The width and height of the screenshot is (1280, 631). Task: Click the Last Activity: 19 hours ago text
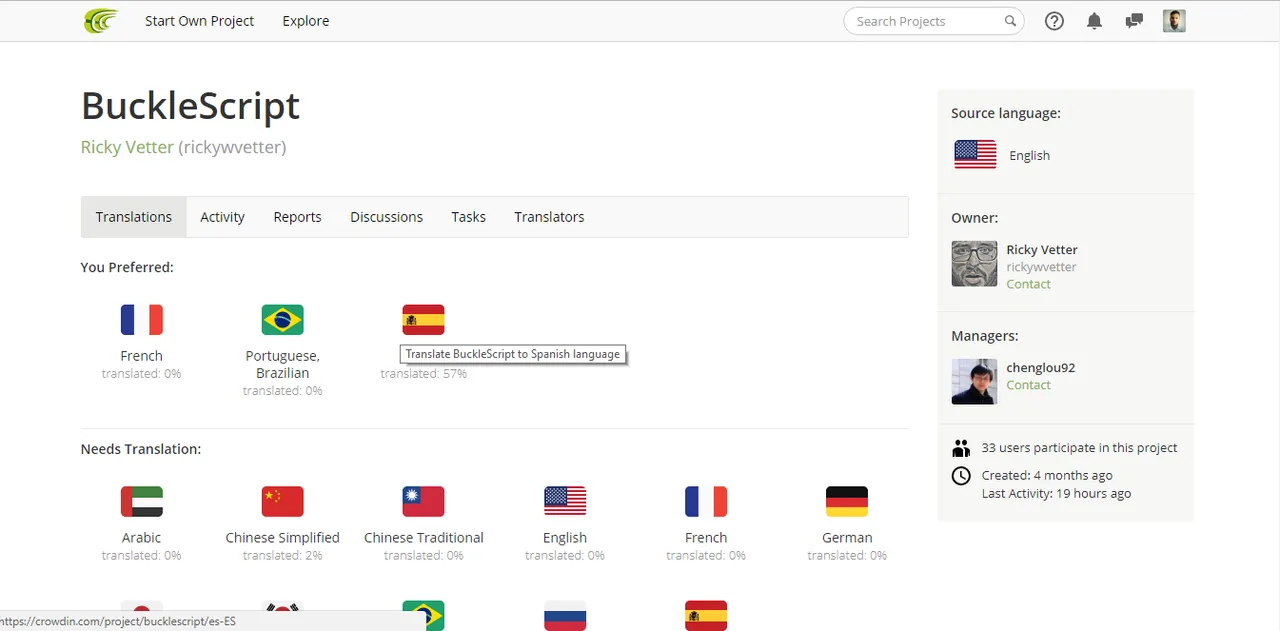click(x=1056, y=494)
